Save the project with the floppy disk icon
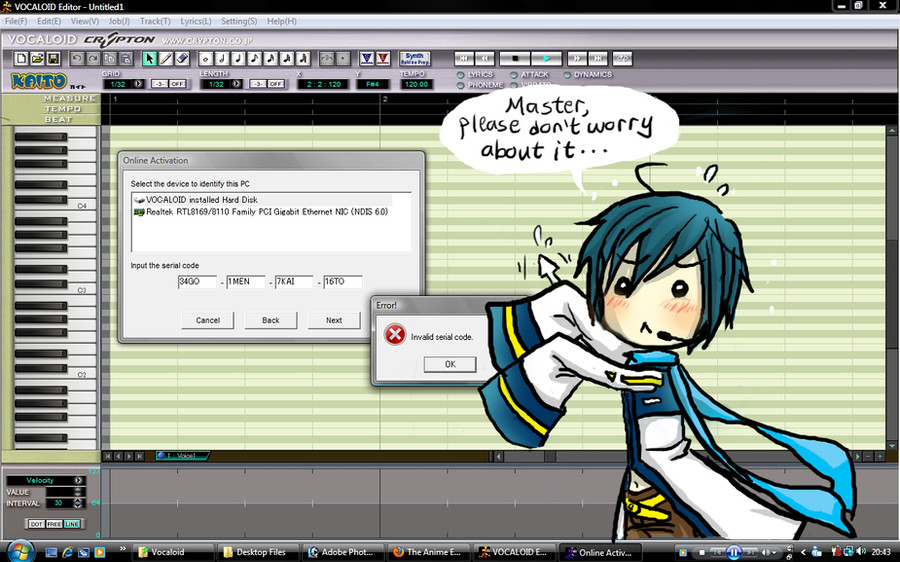Screen dimensions: 900x562 coord(53,58)
